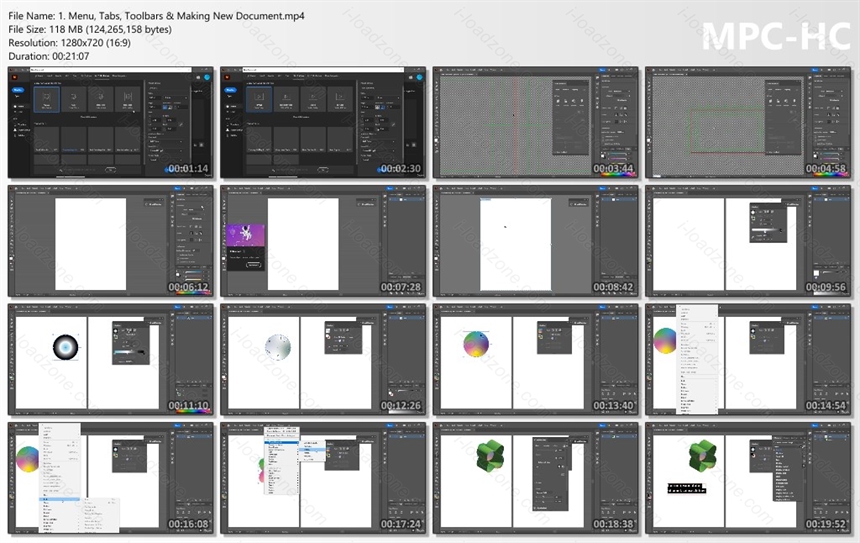
Task: Pick the frame stamped 00:09:56
Action: tap(748, 241)
